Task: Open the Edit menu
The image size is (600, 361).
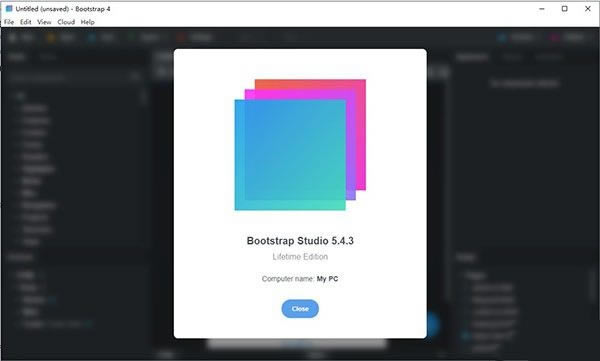Action: (26, 22)
